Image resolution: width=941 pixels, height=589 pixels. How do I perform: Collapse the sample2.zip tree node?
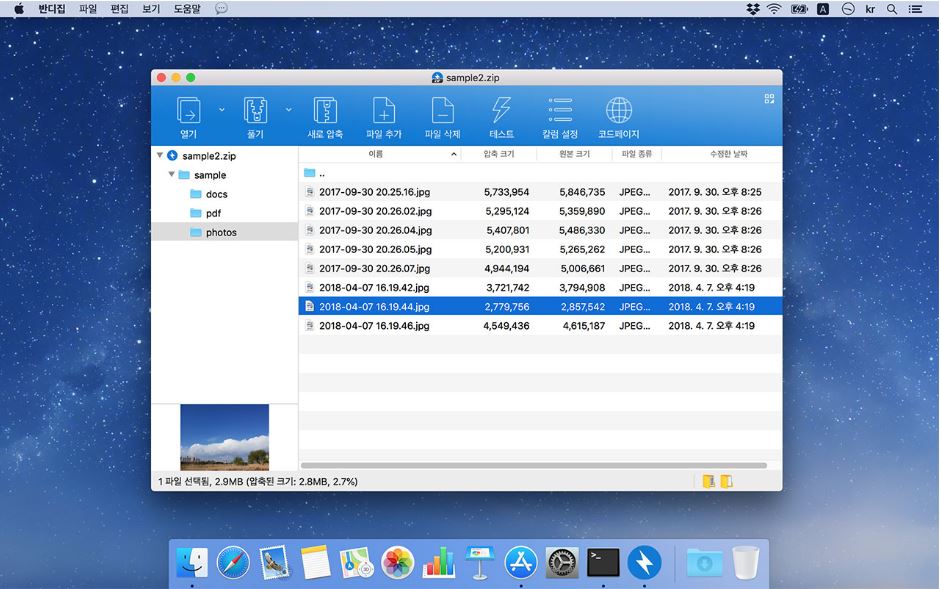160,156
